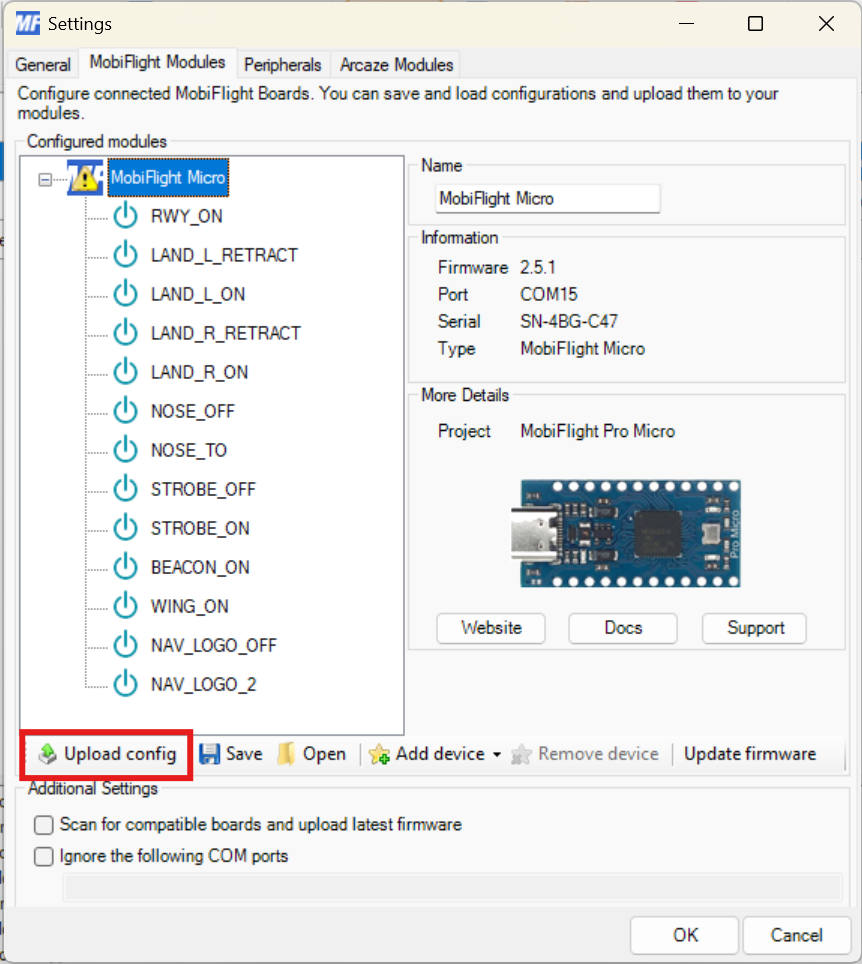Confirm settings with OK

pos(685,935)
